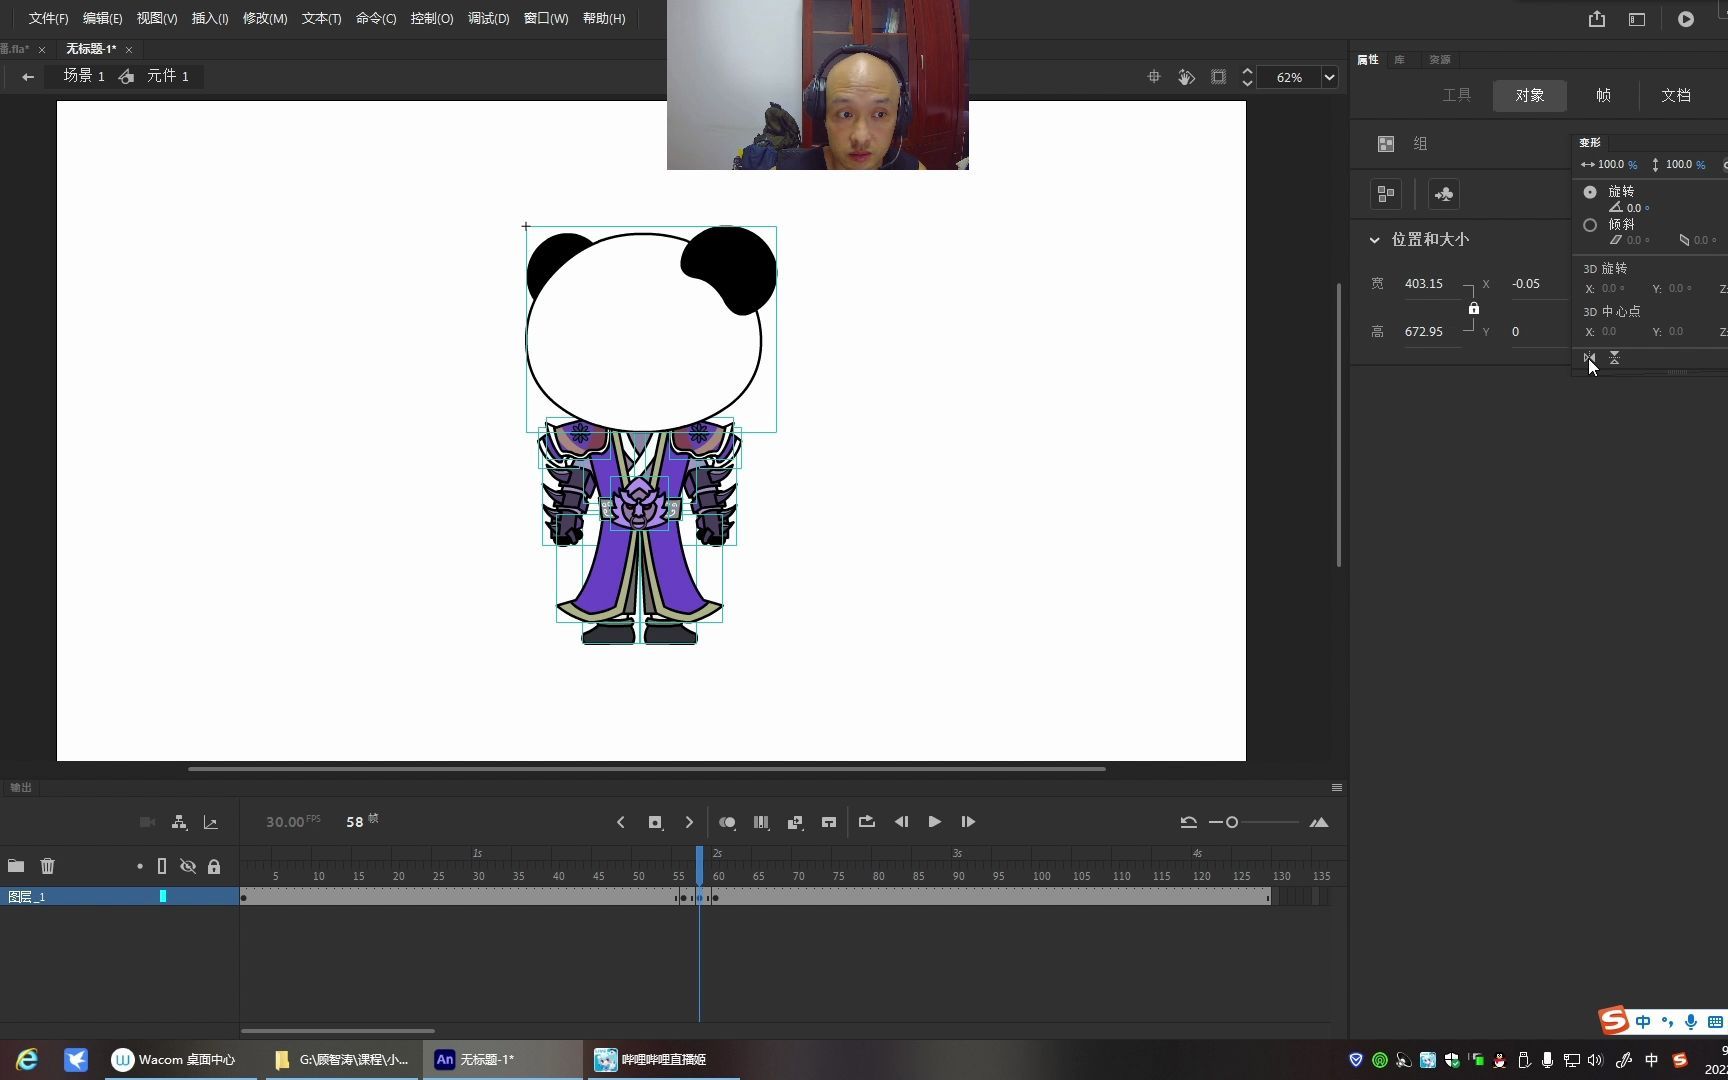Click the 宽 width value 403.15
The image size is (1728, 1080).
point(1424,284)
